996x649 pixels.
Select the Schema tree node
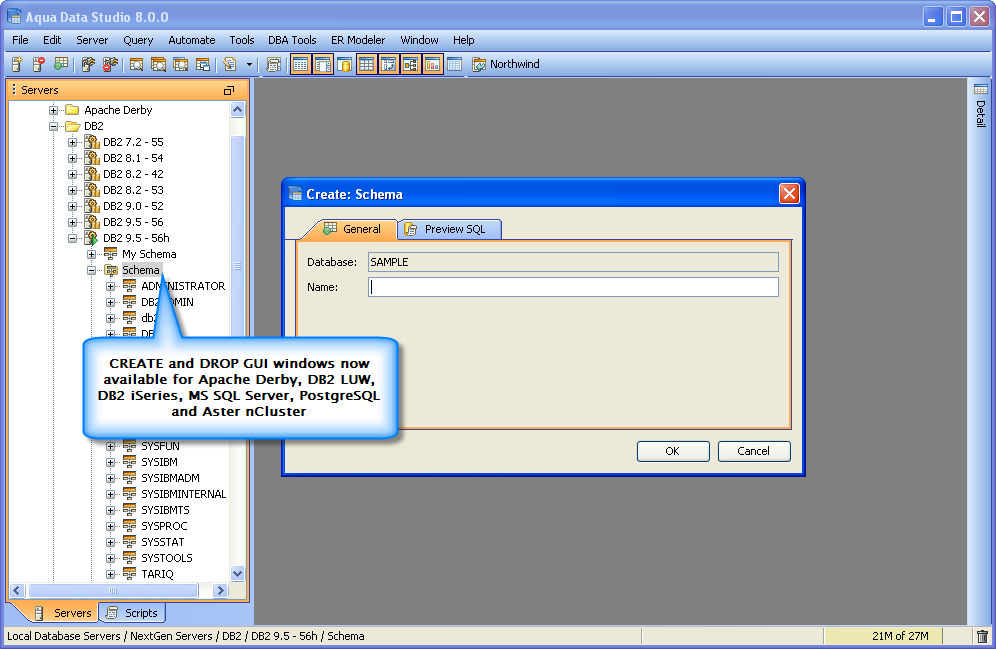tap(140, 270)
